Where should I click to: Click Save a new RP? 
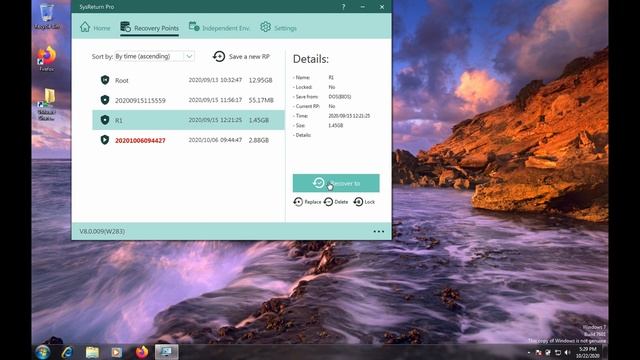click(242, 56)
